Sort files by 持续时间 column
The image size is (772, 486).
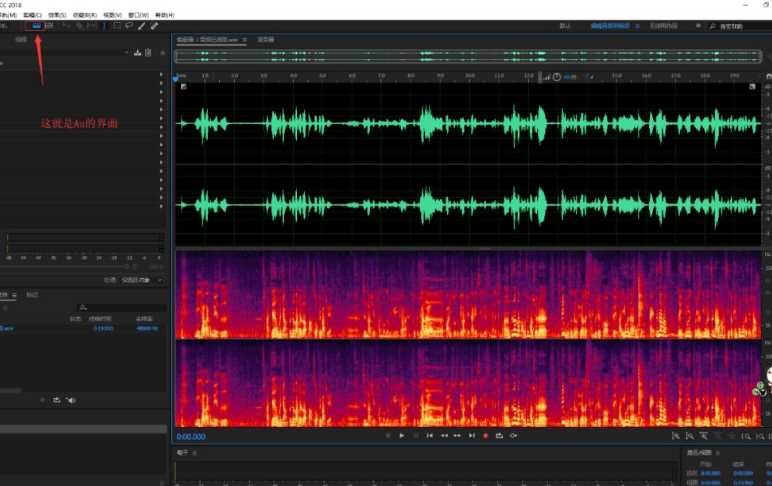(x=100, y=319)
